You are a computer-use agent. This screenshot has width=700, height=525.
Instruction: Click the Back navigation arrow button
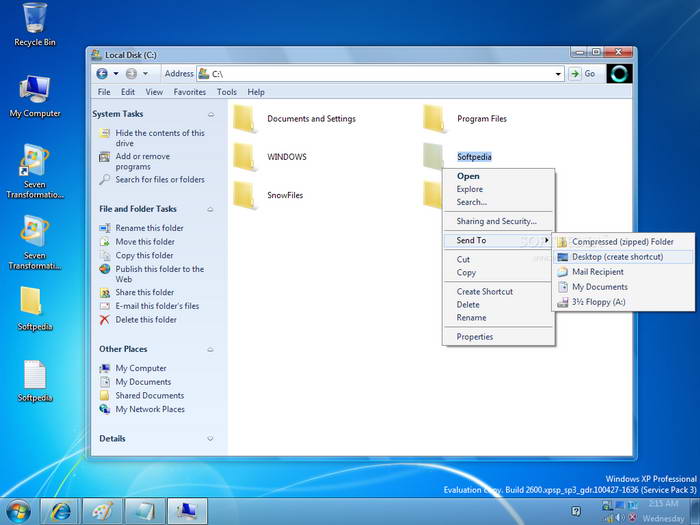point(102,74)
